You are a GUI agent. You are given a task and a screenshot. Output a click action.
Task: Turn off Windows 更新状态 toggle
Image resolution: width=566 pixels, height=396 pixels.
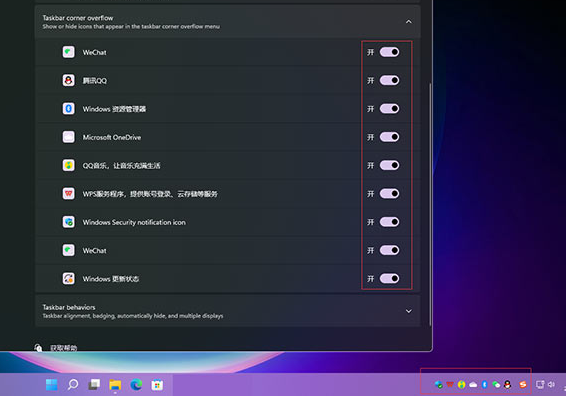click(389, 279)
